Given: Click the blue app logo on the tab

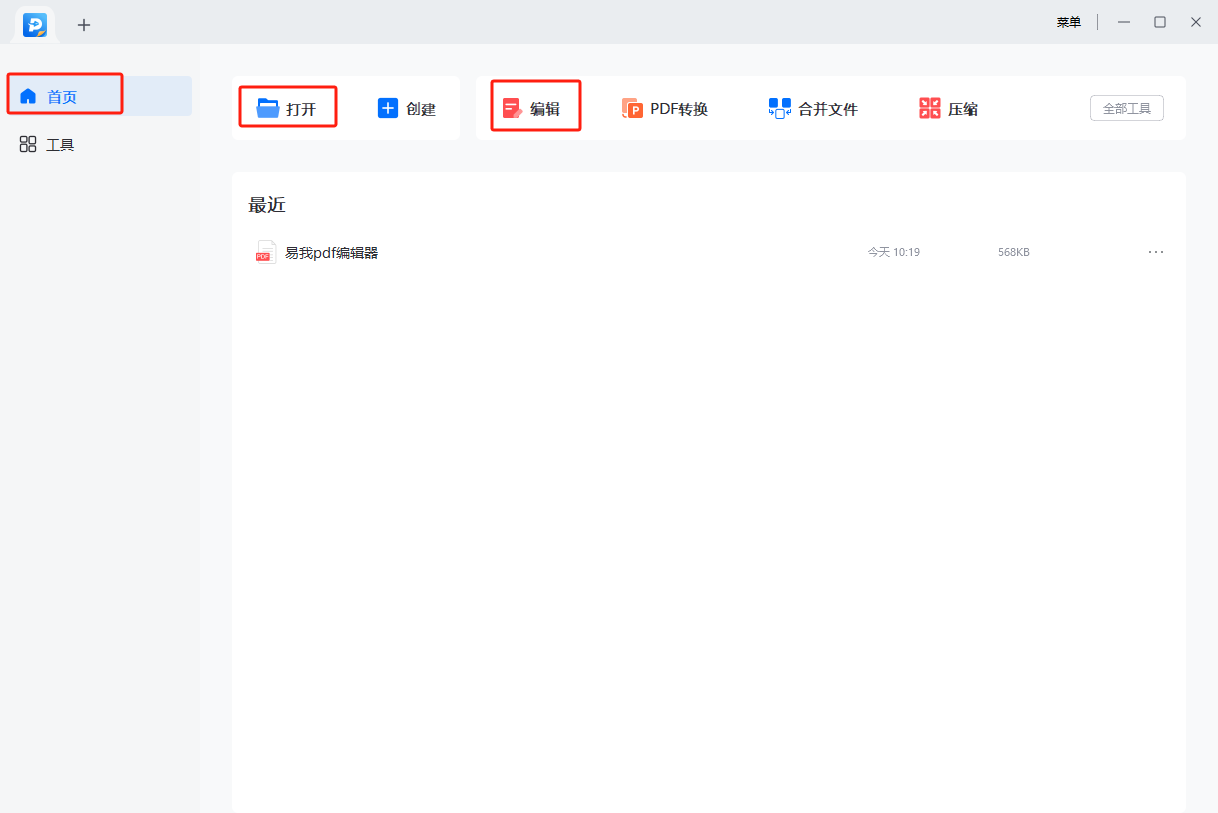Looking at the screenshot, I should pyautogui.click(x=35, y=24).
